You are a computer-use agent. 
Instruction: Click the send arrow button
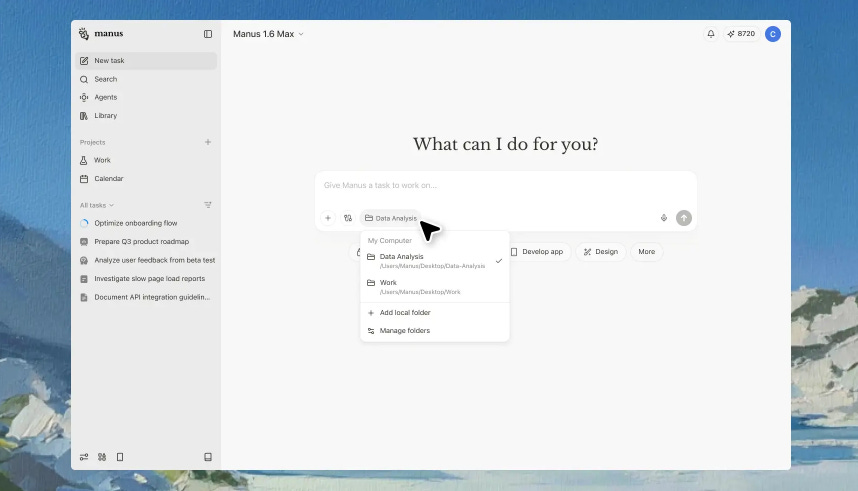coord(684,218)
